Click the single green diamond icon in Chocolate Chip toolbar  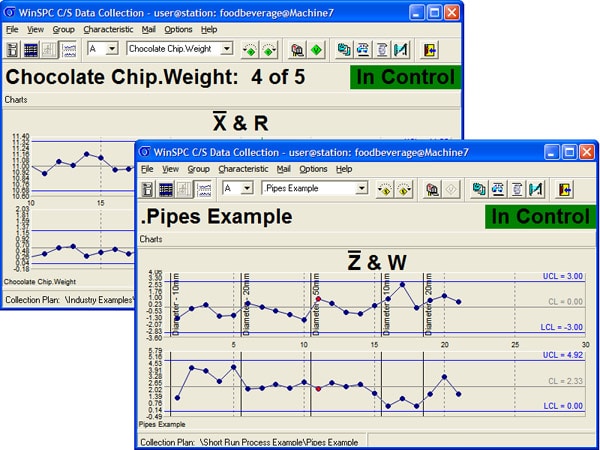[x=317, y=48]
